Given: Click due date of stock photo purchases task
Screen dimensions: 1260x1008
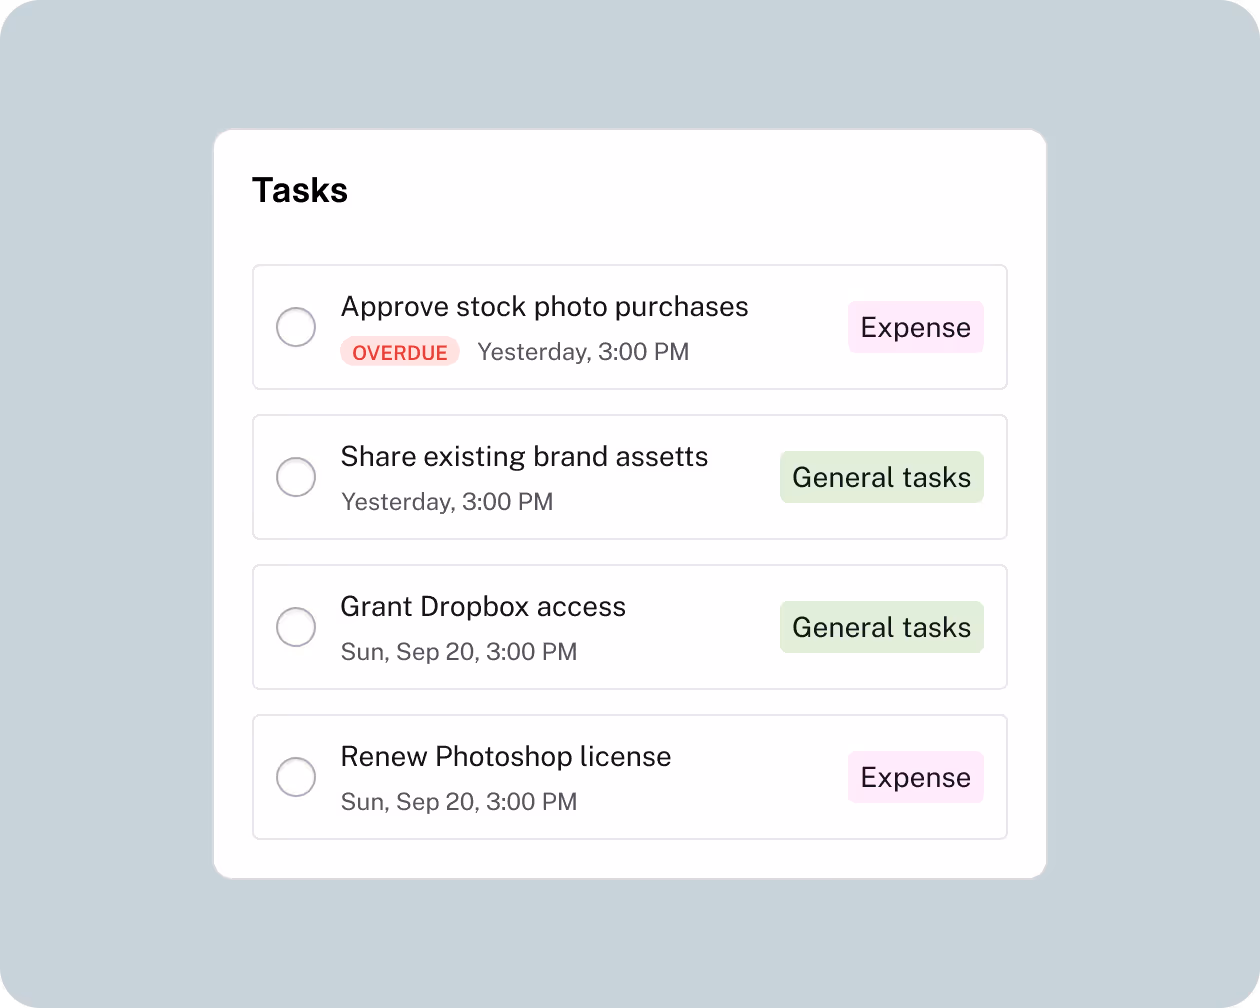Looking at the screenshot, I should coord(583,352).
